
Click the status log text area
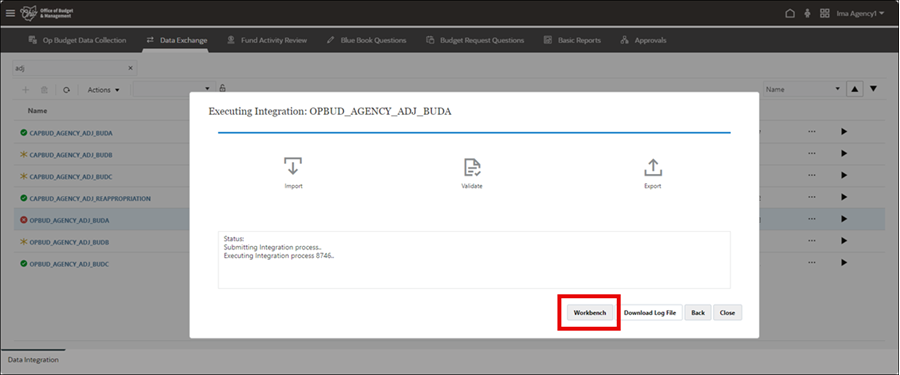point(474,260)
